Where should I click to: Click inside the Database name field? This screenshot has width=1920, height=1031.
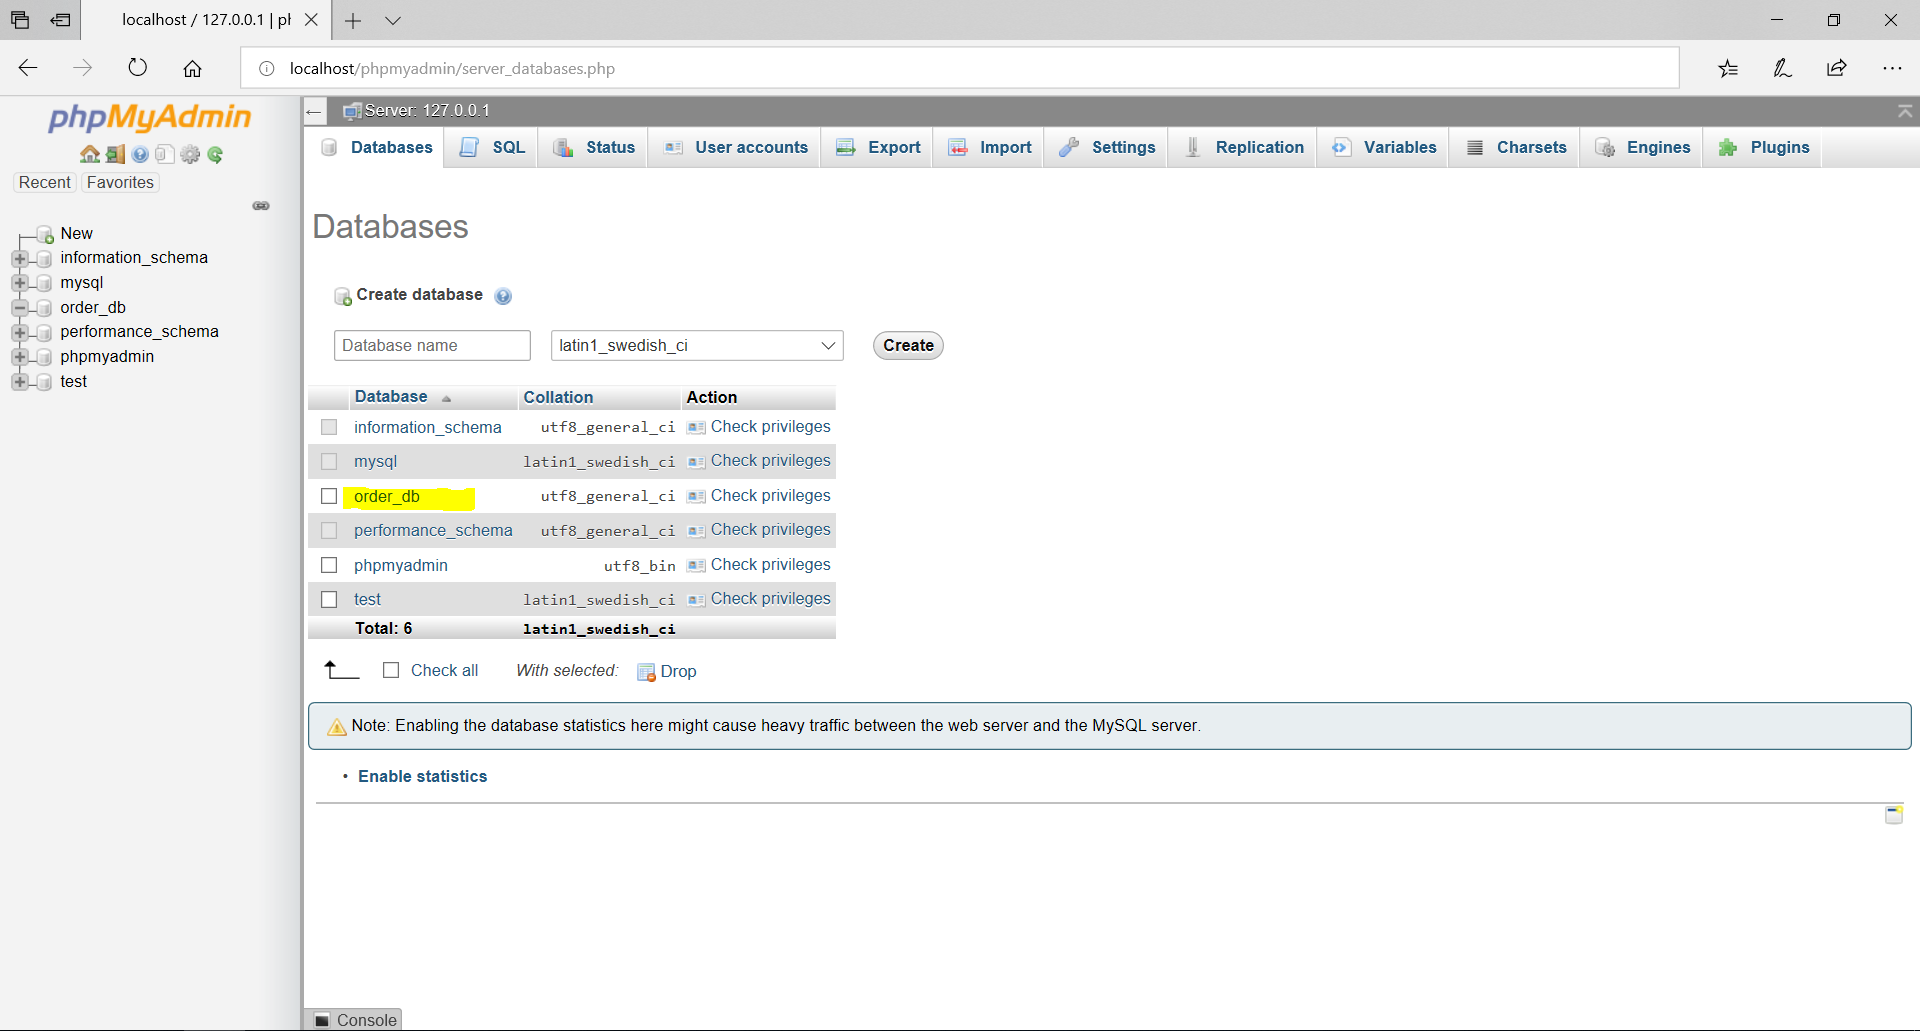click(x=432, y=345)
